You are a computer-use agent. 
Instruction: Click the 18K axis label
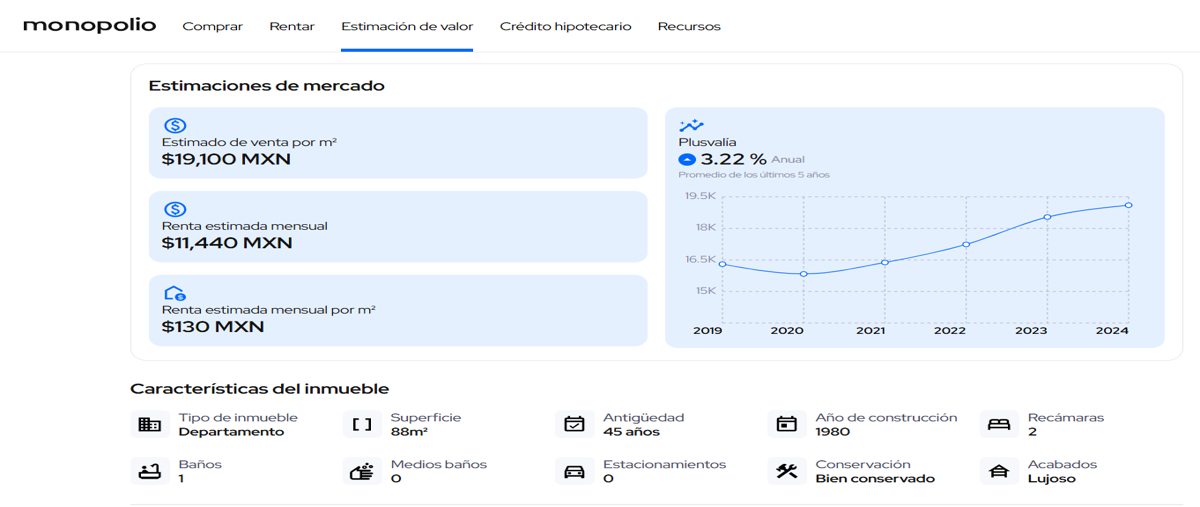click(x=706, y=227)
